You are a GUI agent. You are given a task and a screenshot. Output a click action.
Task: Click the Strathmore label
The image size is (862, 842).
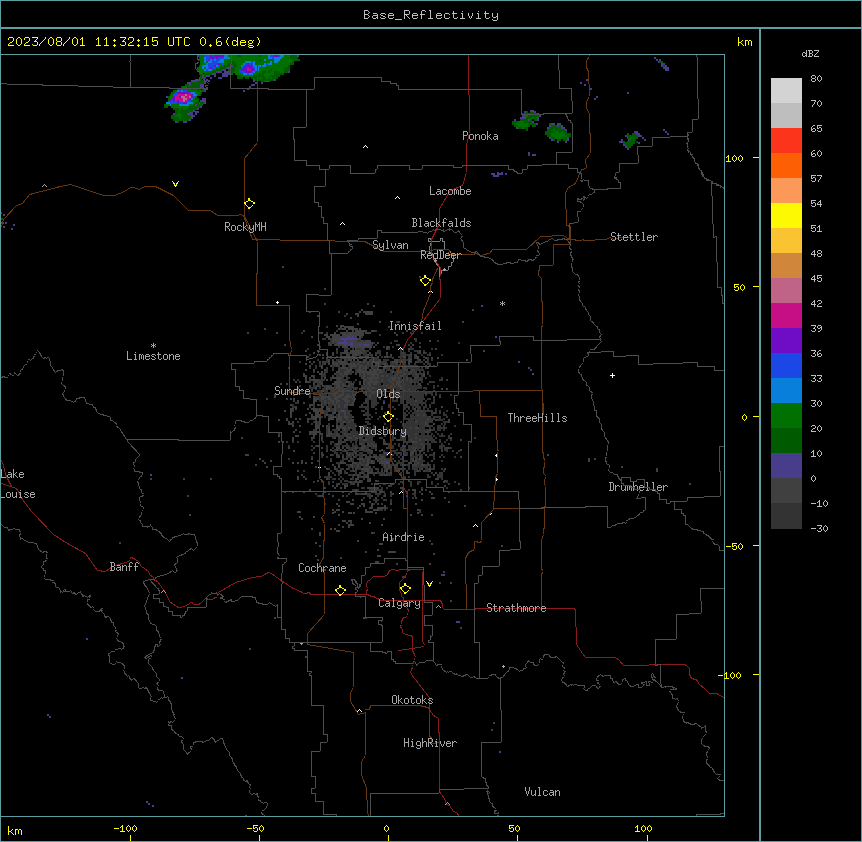tap(516, 608)
